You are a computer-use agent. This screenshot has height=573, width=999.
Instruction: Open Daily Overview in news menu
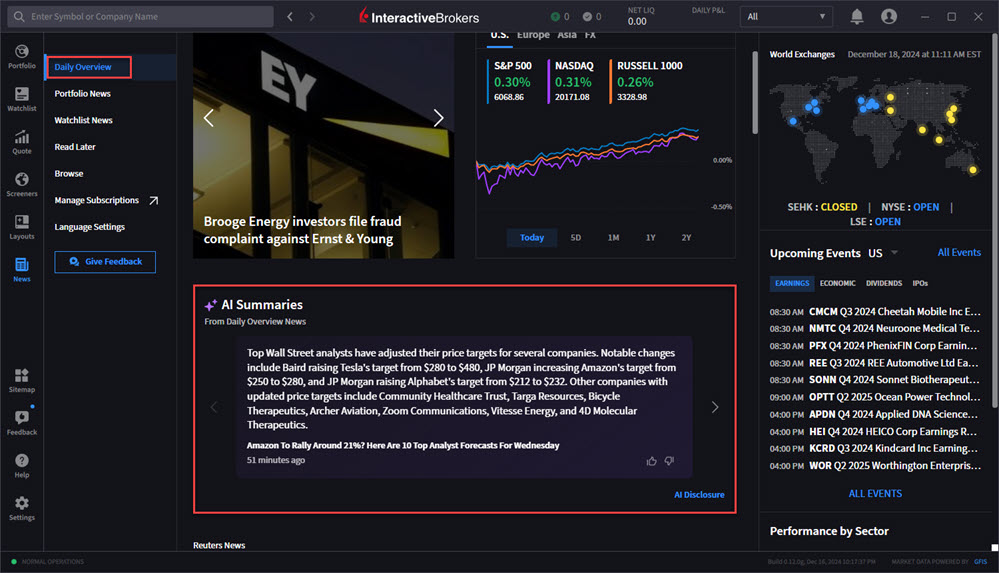point(83,67)
